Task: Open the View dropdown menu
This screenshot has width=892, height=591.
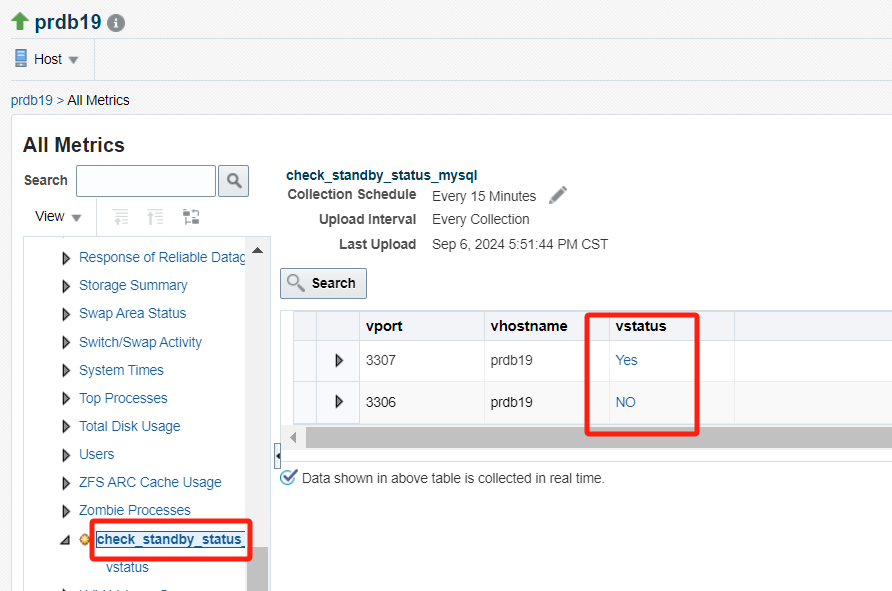Action: coord(58,217)
